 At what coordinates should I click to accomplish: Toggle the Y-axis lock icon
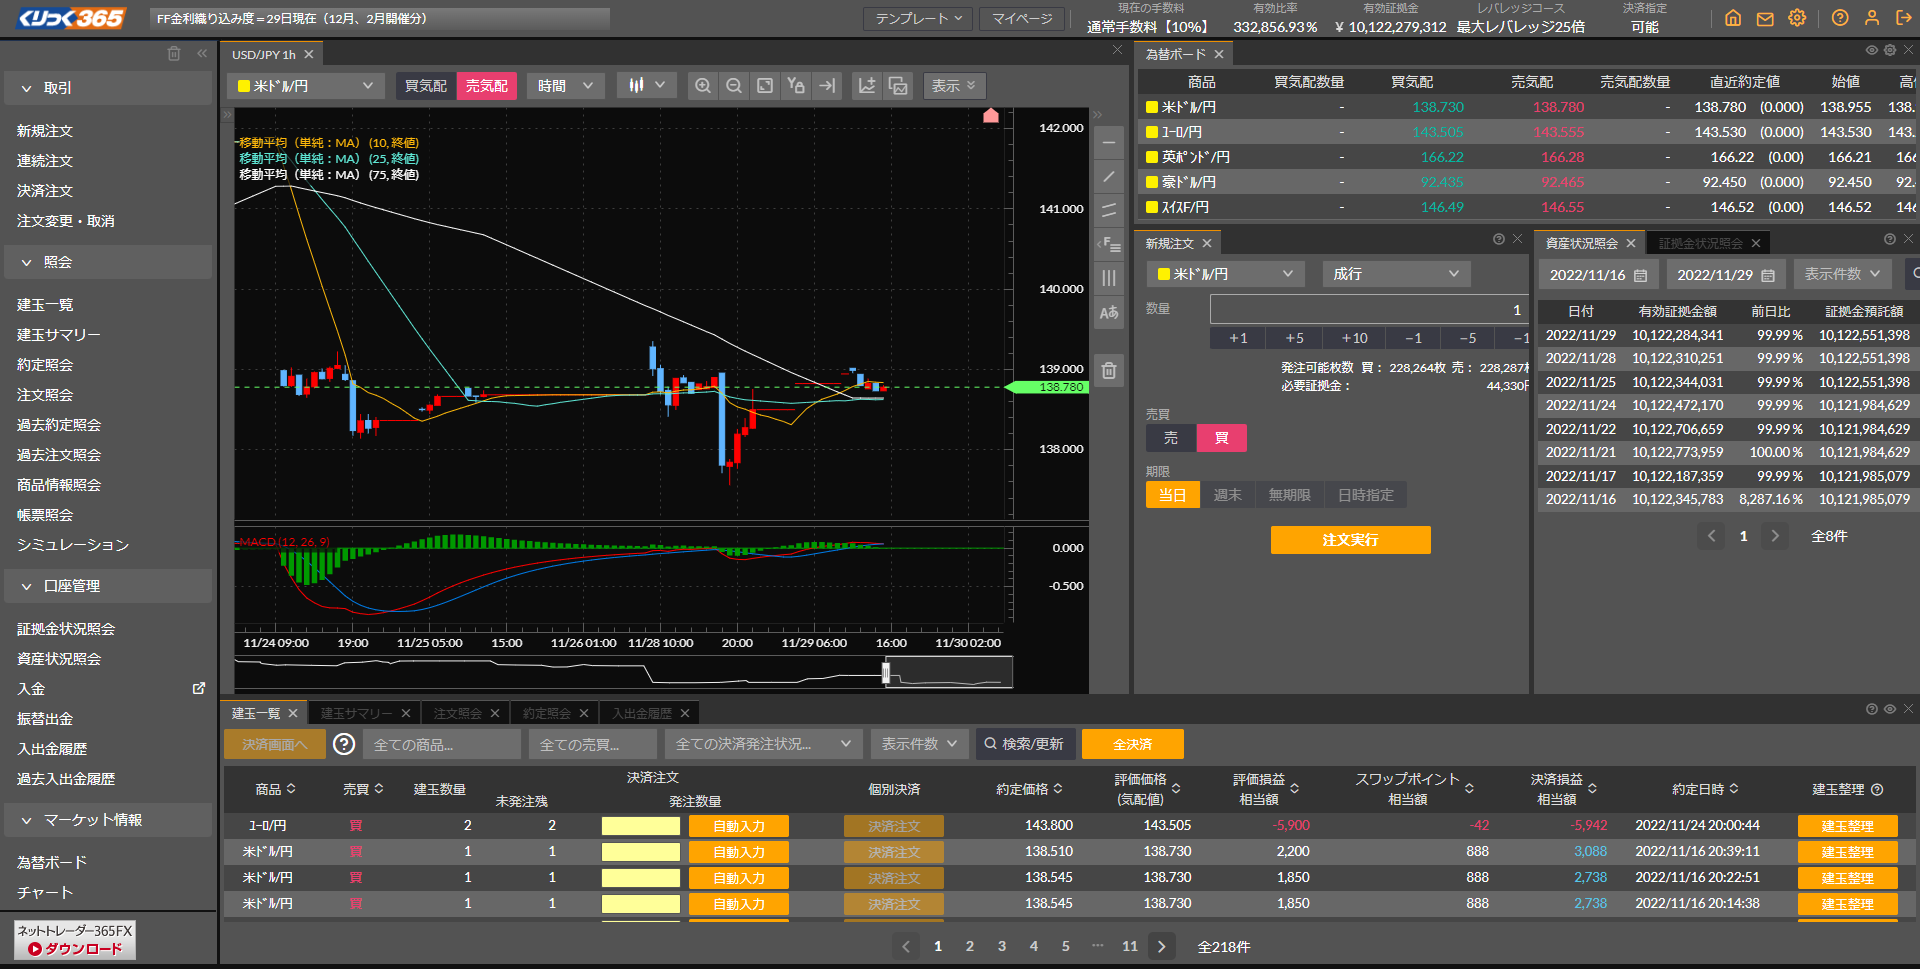796,86
